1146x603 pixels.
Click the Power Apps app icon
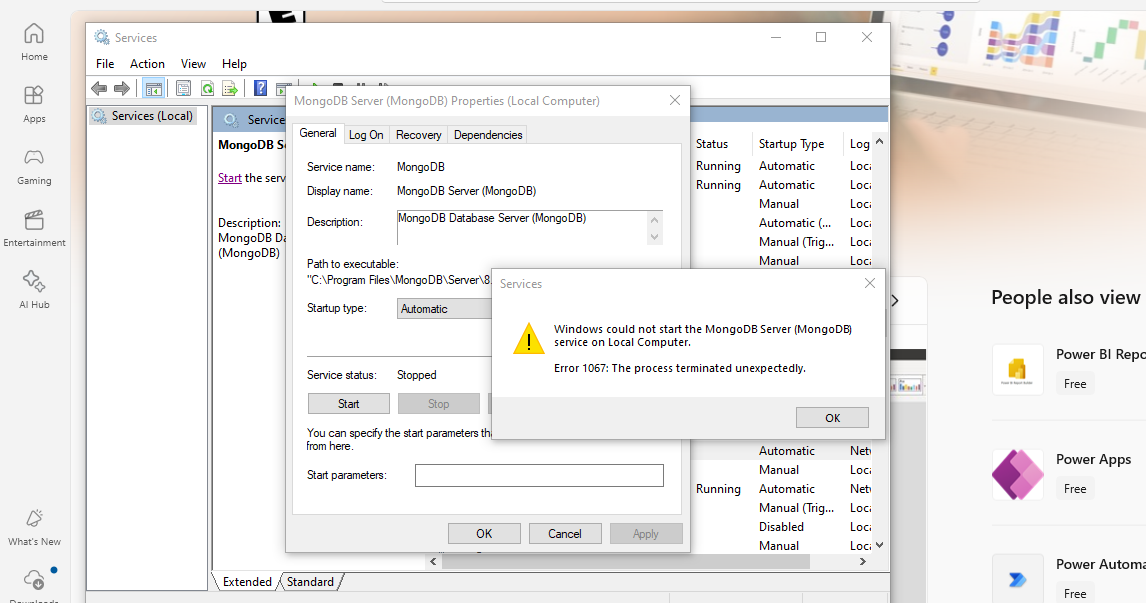coord(1017,474)
